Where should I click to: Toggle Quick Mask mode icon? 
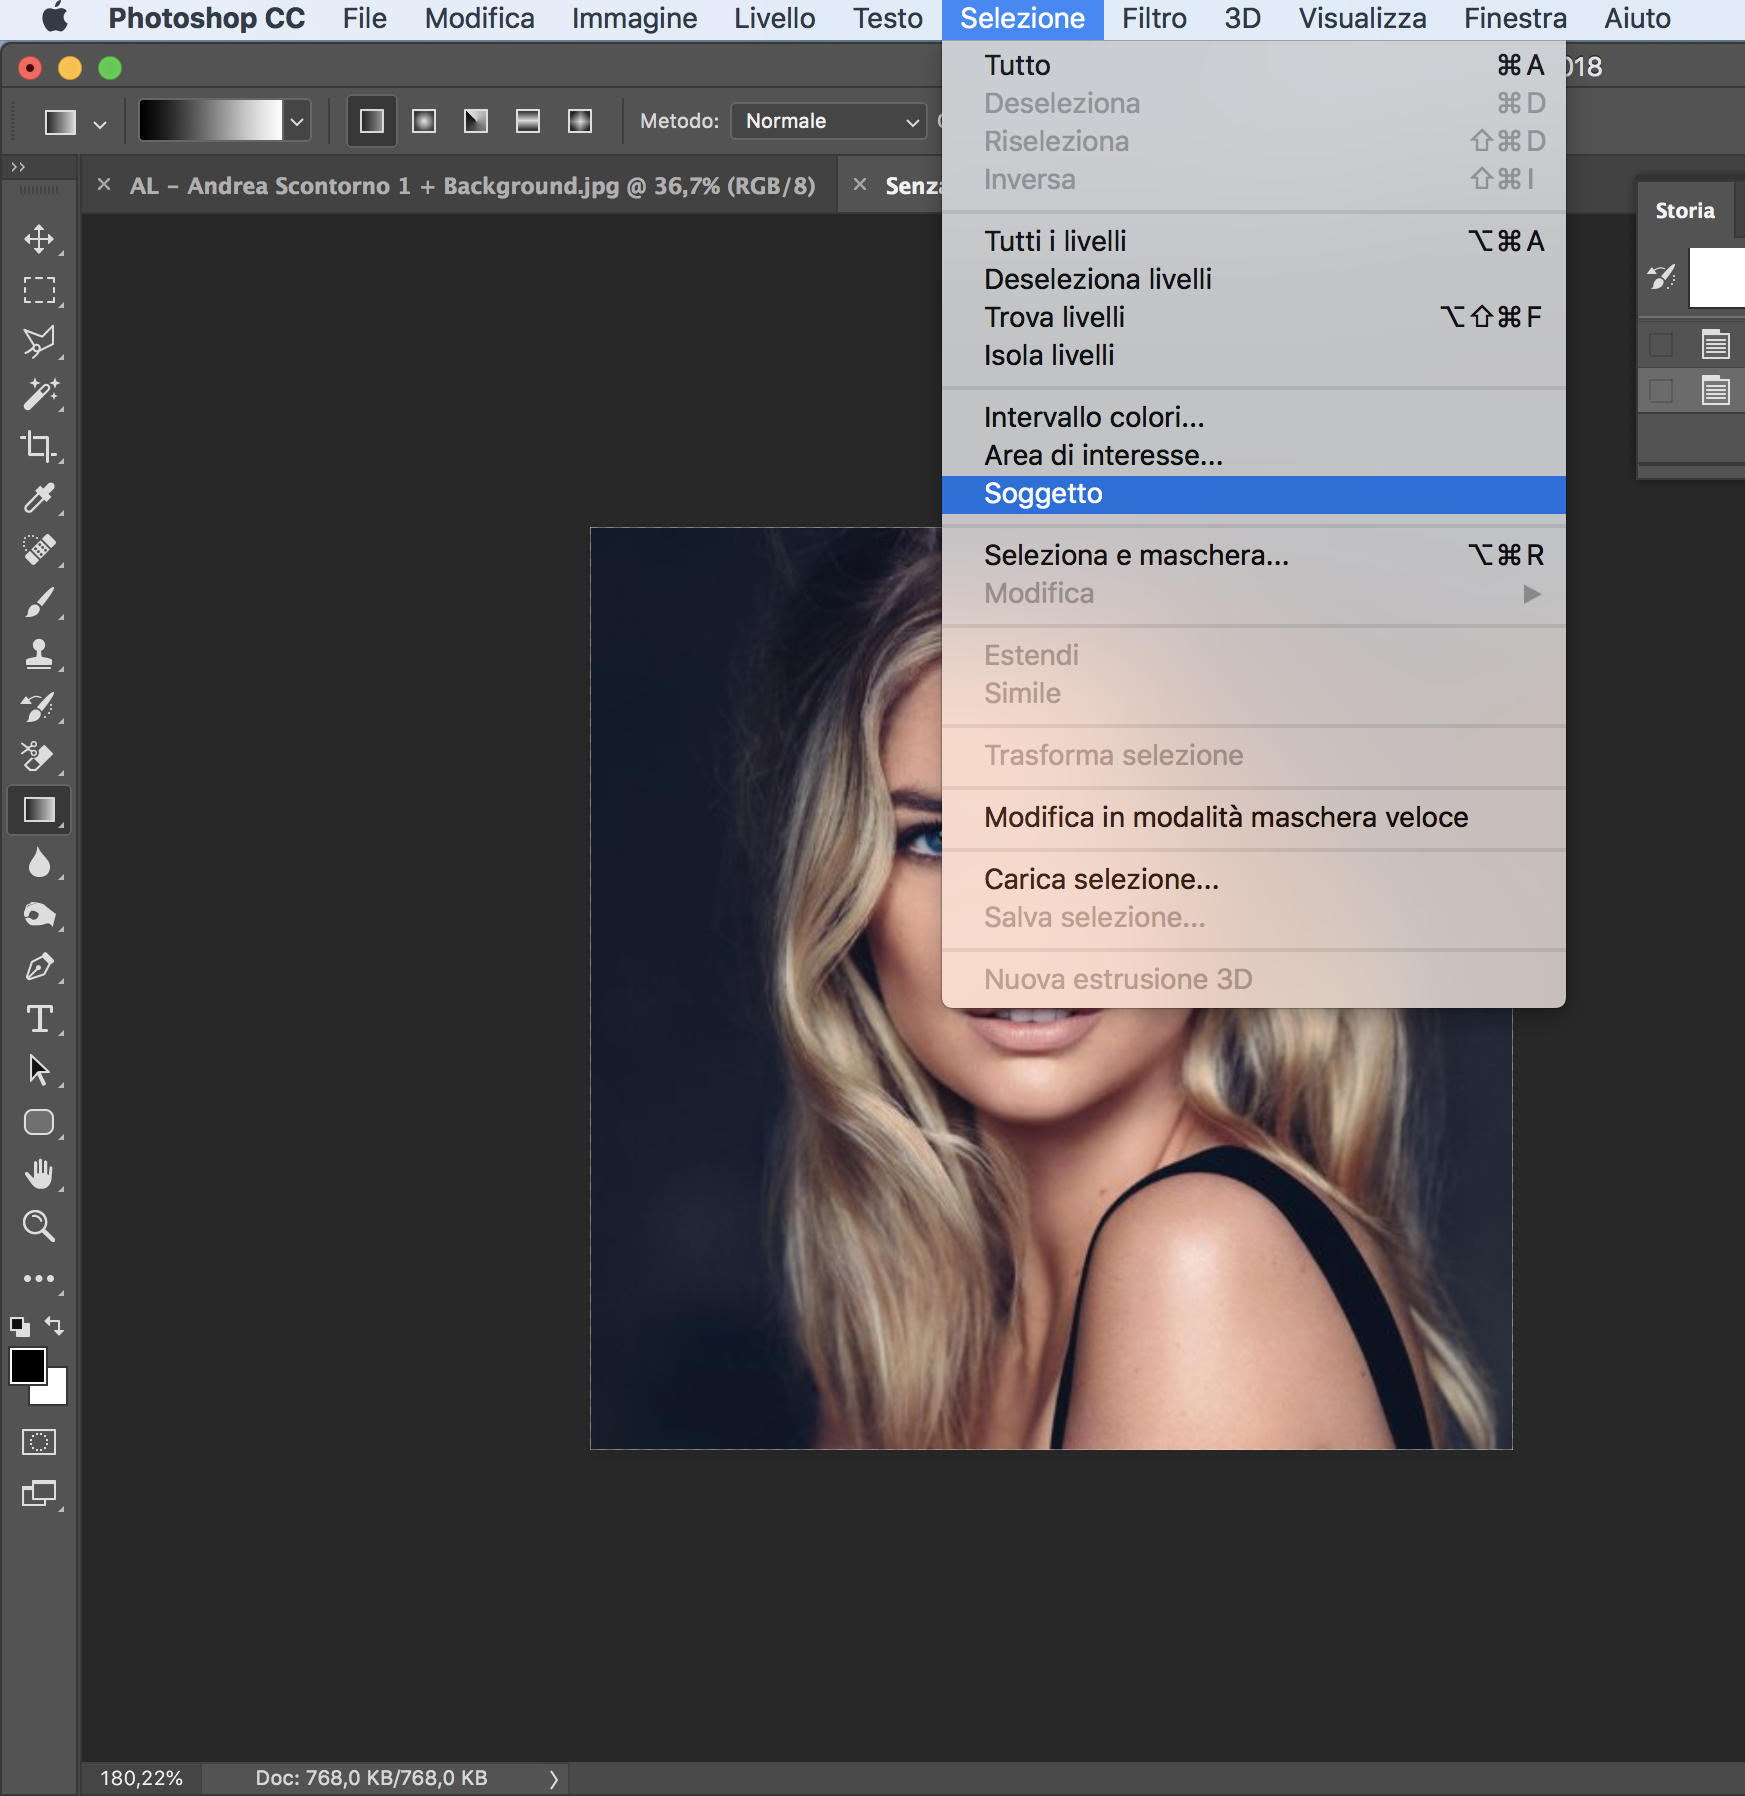click(39, 1441)
